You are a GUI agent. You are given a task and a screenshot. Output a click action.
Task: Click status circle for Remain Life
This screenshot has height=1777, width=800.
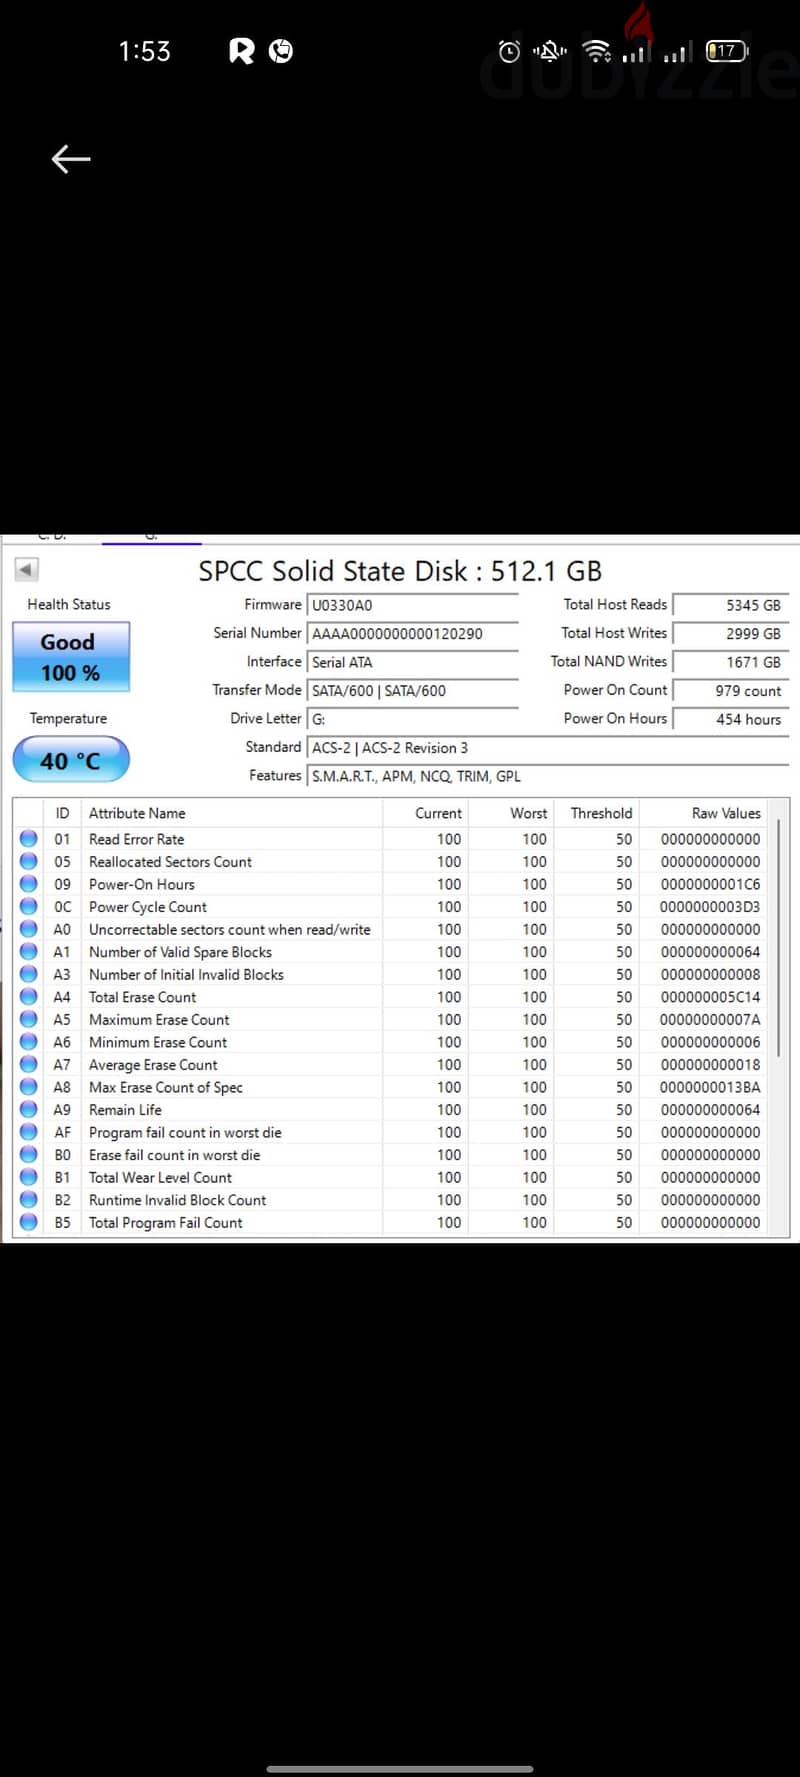[x=29, y=1110]
